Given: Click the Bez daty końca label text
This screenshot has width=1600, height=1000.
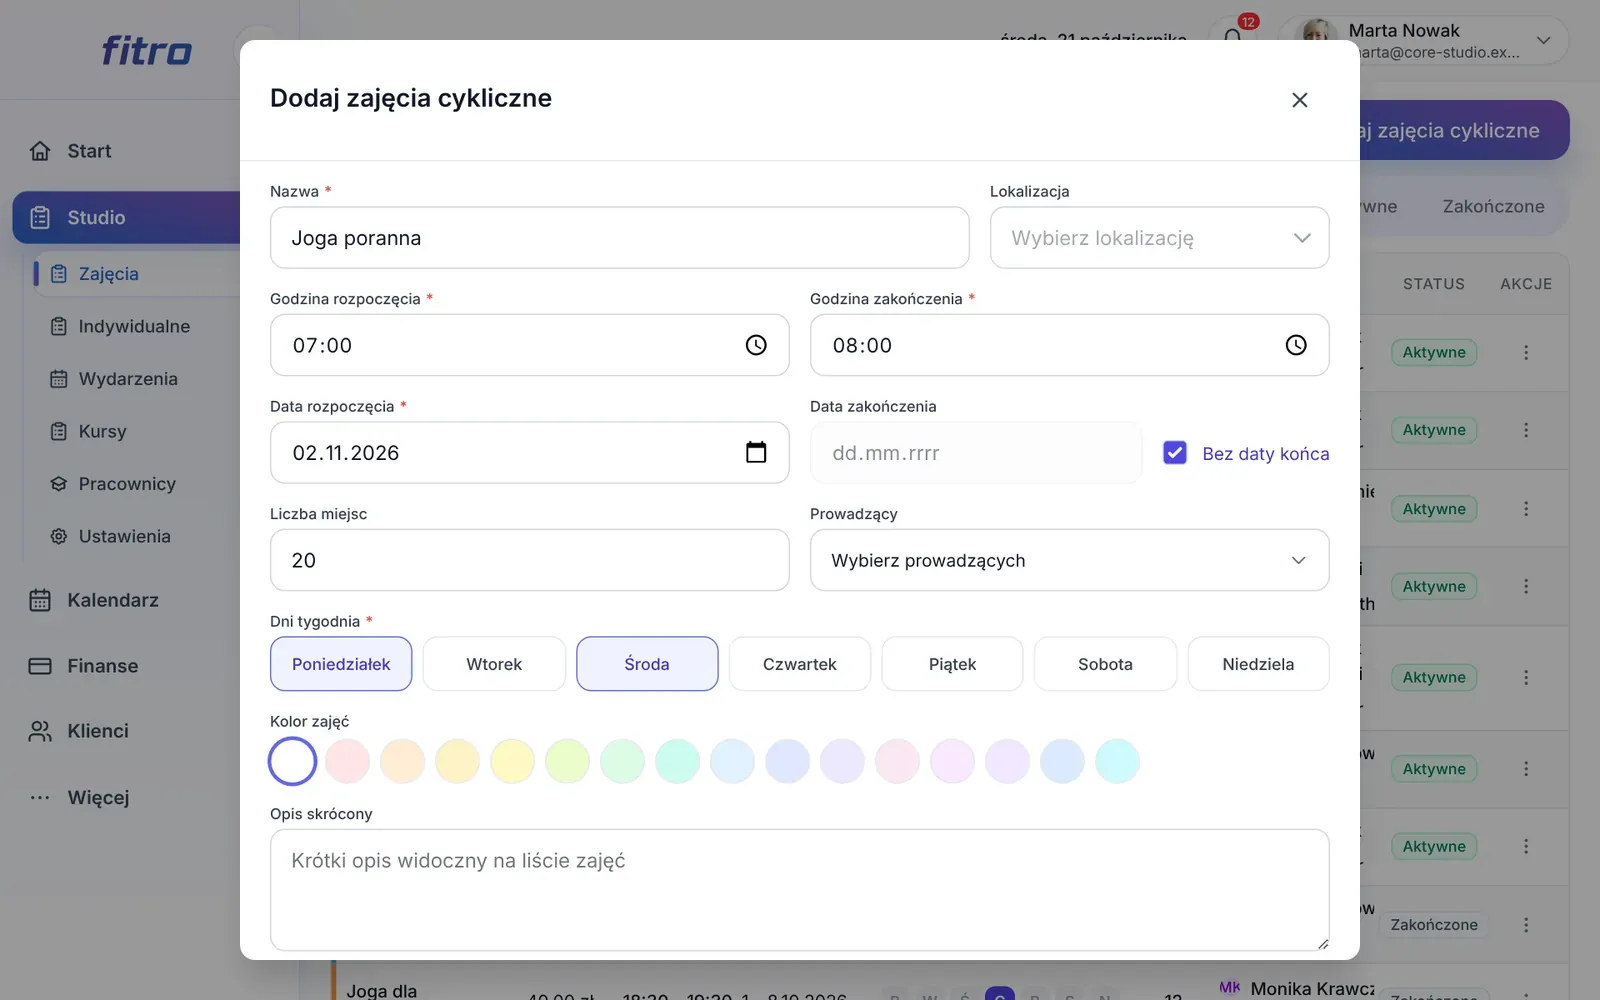Looking at the screenshot, I should 1266,454.
